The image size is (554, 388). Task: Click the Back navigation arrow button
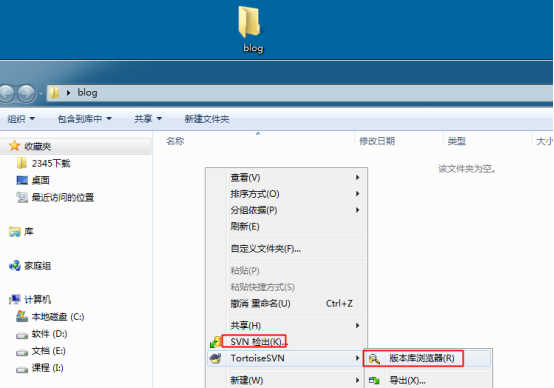click(6, 93)
